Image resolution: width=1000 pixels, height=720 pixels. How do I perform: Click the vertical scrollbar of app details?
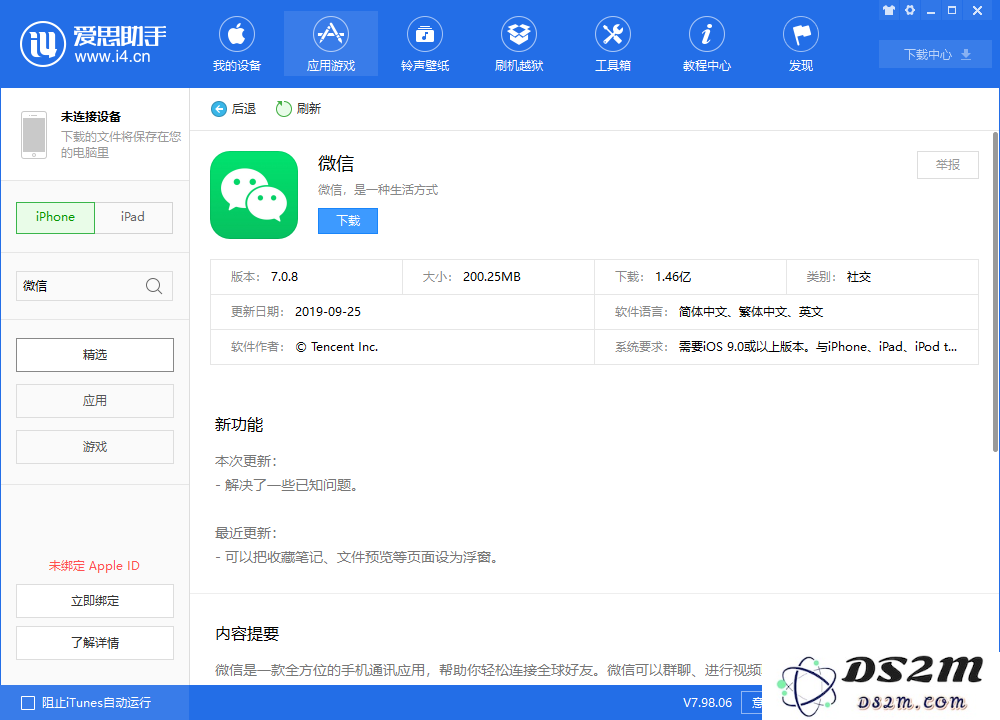tap(996, 292)
